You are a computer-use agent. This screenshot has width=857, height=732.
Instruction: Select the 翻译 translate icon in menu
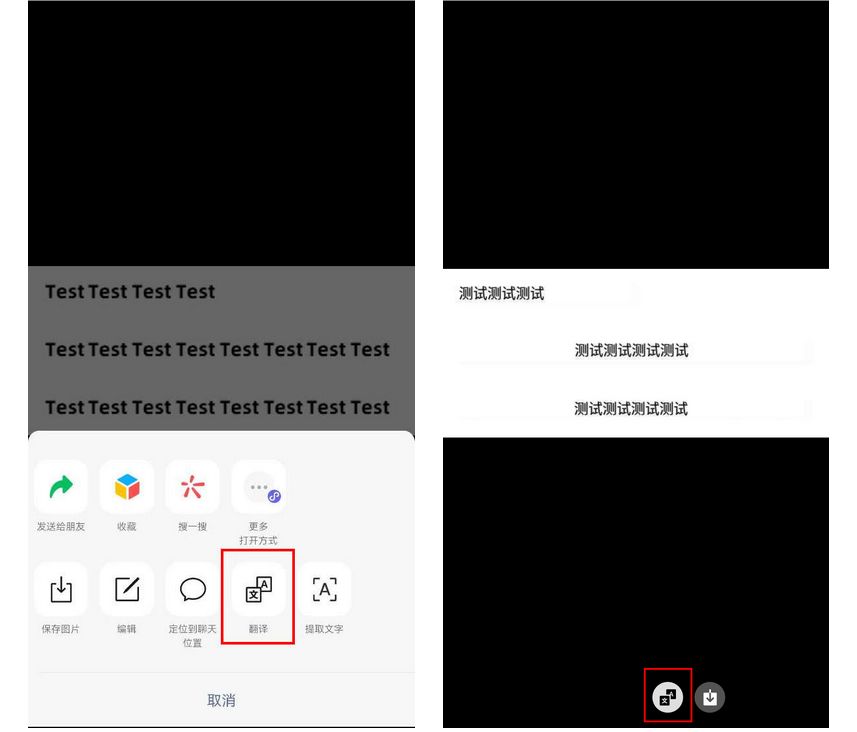pyautogui.click(x=259, y=589)
